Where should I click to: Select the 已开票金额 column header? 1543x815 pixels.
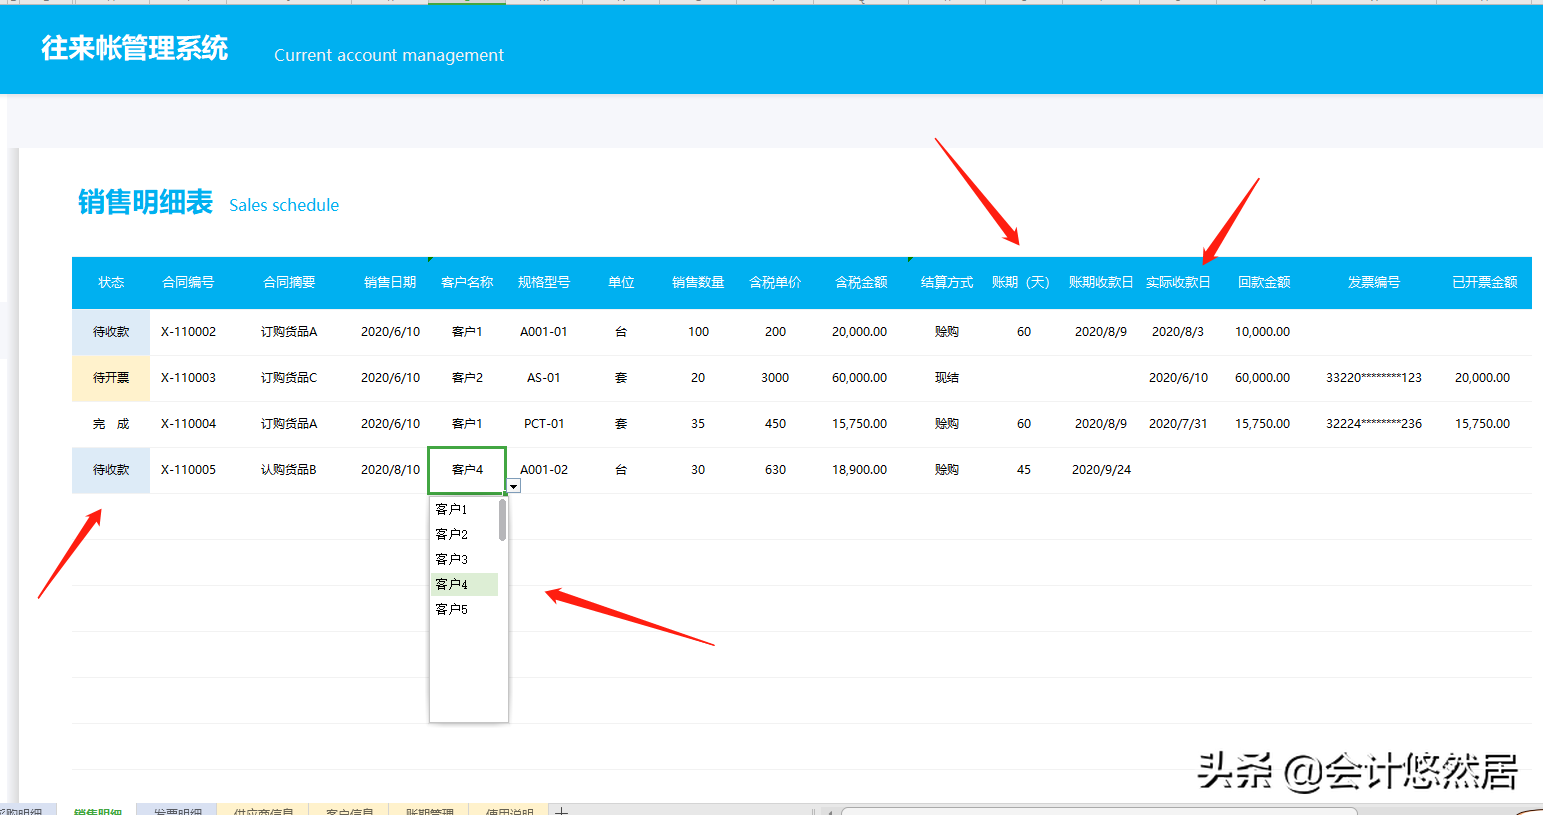pos(1485,283)
